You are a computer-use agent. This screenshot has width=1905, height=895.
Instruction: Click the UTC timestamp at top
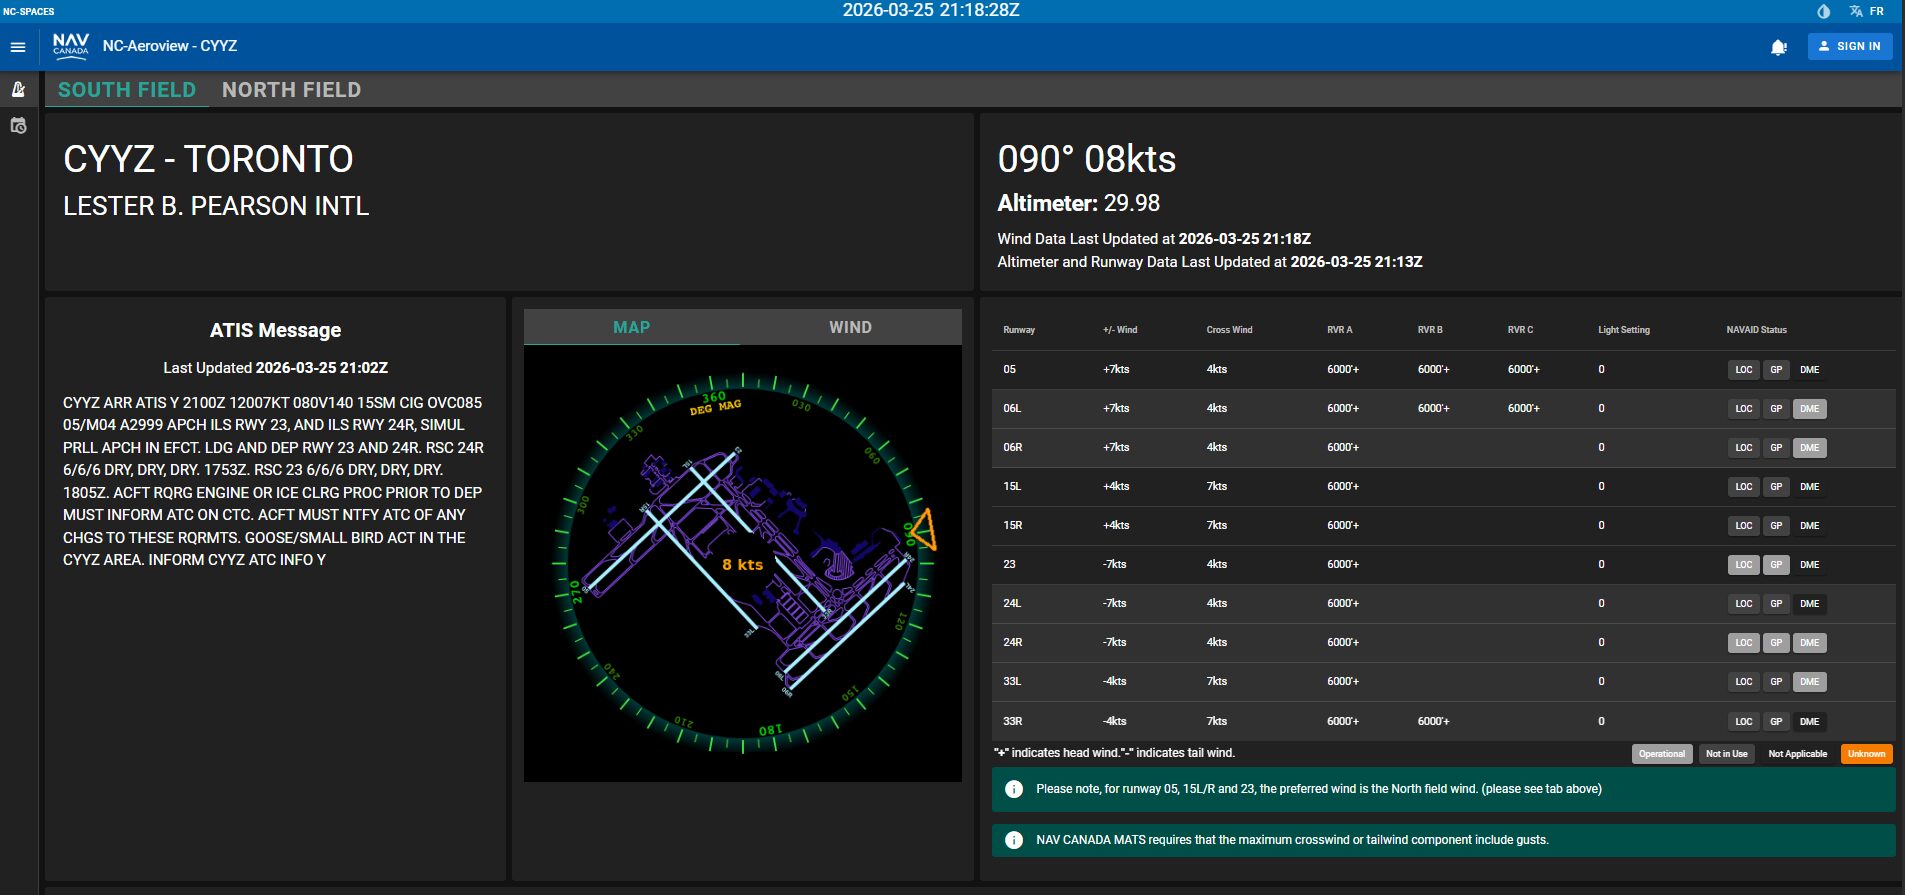pos(931,10)
